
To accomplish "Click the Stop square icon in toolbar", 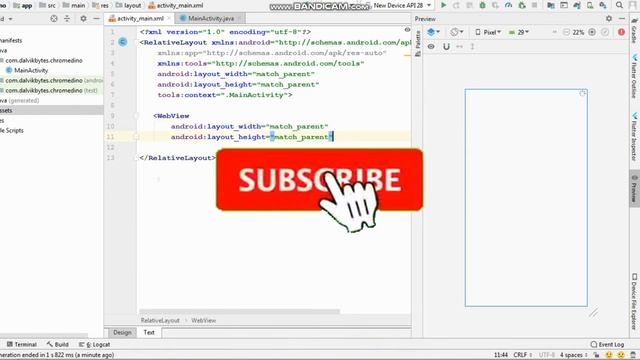I will pyautogui.click(x=534, y=5).
